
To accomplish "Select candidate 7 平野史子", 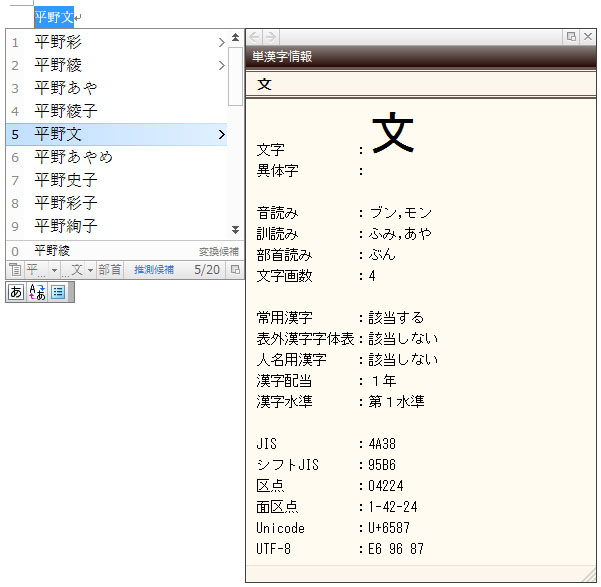I will click(x=117, y=180).
